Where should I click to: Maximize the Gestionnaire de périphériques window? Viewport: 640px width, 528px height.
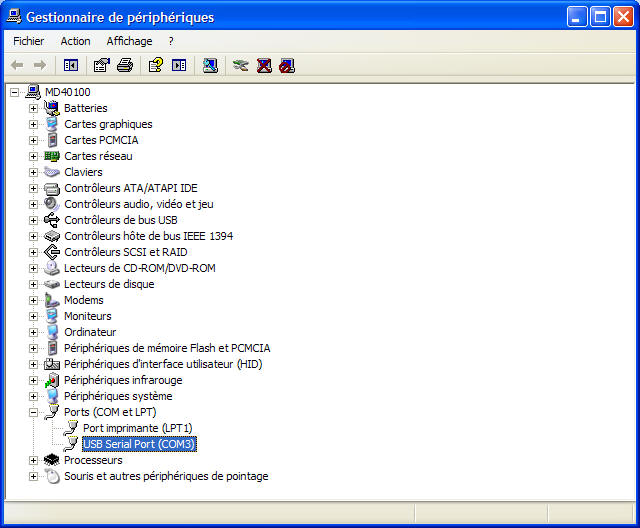tap(600, 17)
